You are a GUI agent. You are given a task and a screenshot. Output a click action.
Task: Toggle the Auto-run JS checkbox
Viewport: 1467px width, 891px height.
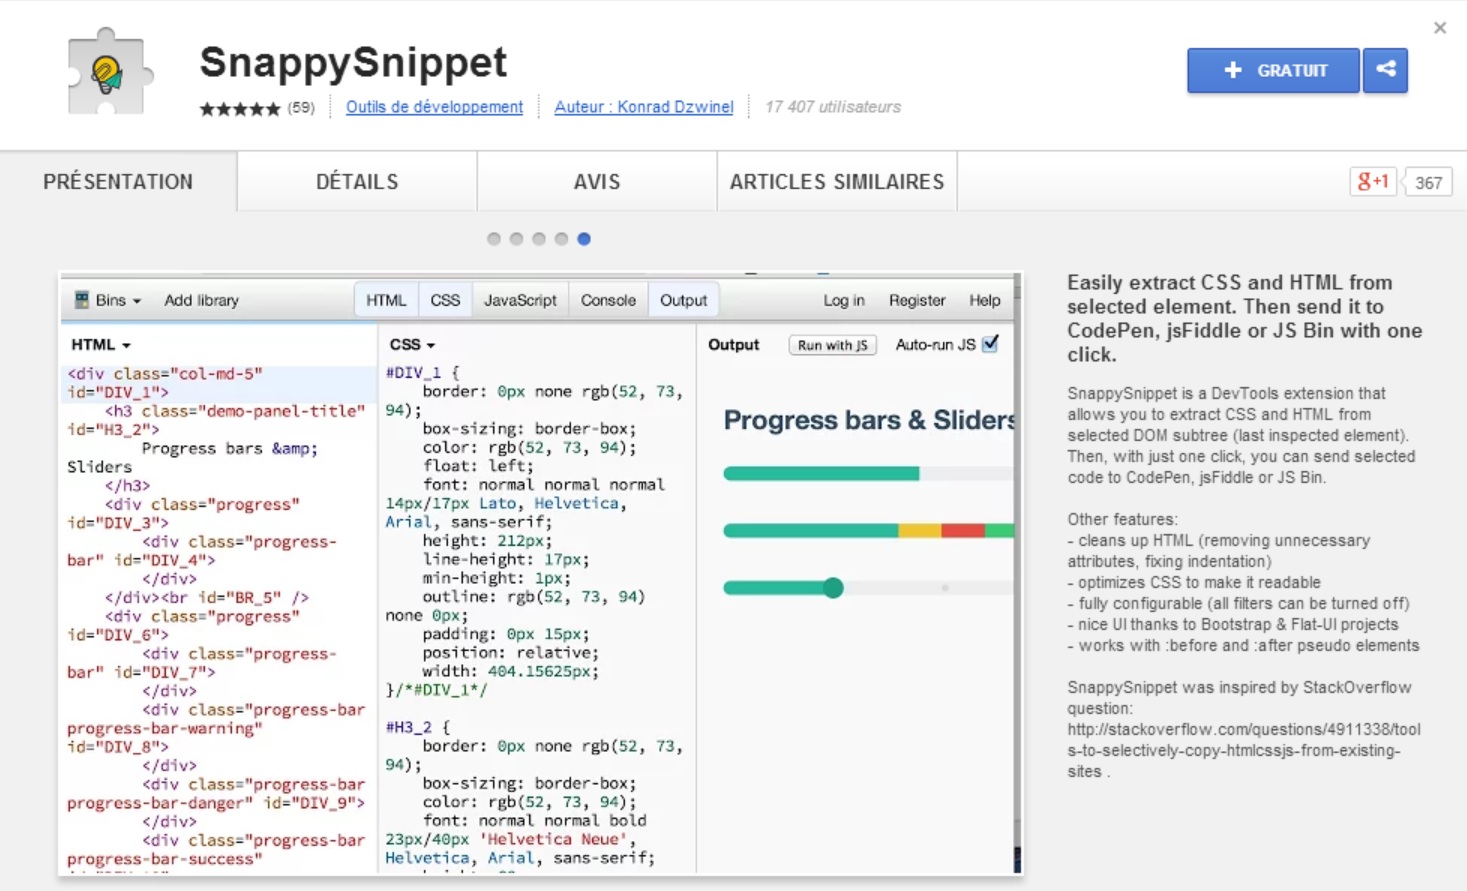click(x=990, y=344)
